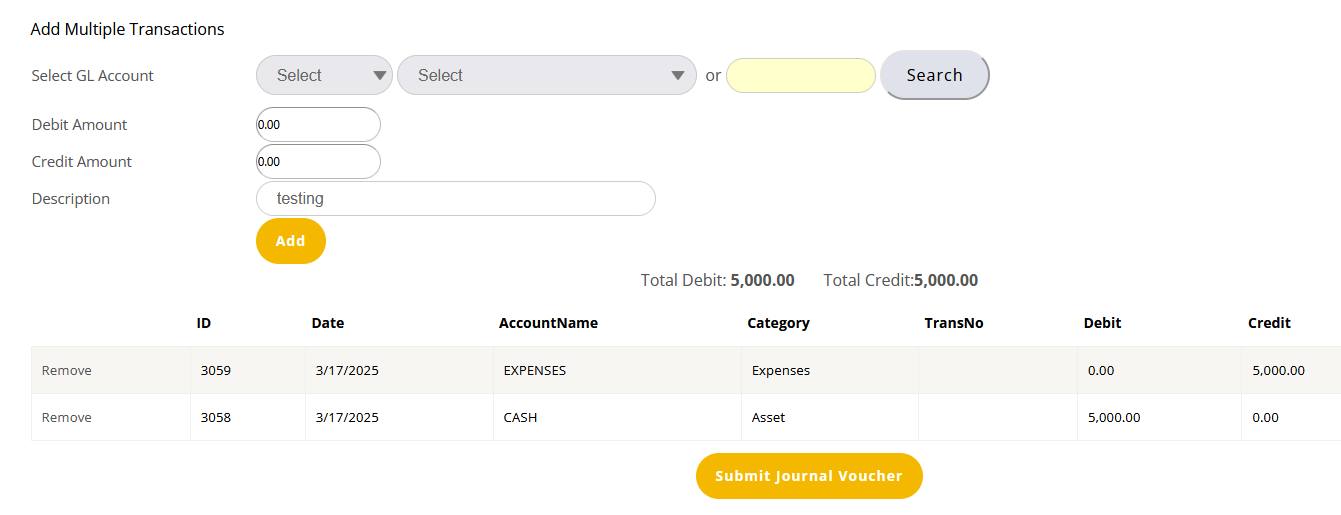Expand the wide second GL Account dropdown

(546, 75)
